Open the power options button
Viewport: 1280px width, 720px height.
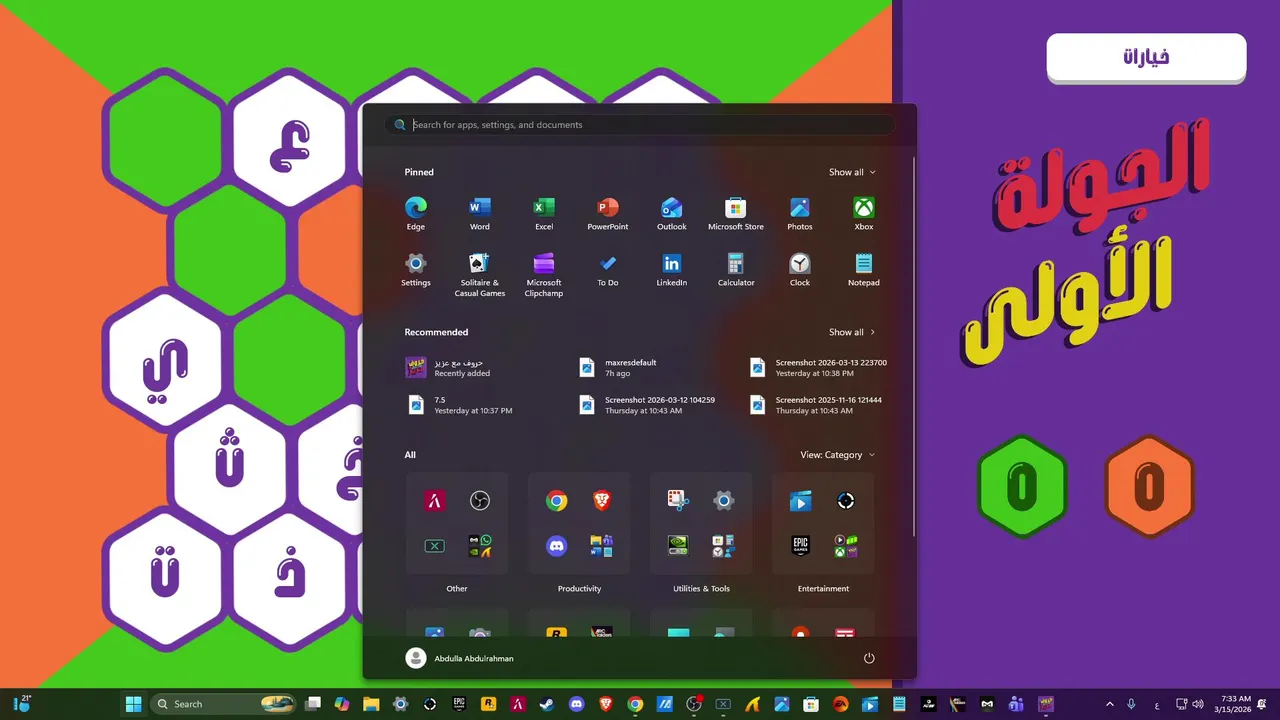pyautogui.click(x=869, y=658)
